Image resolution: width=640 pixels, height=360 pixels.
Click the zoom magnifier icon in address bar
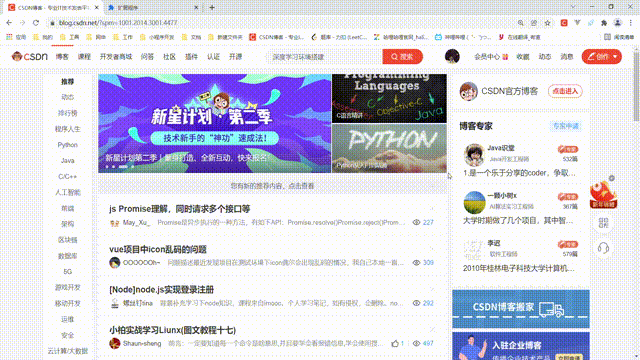(521, 23)
